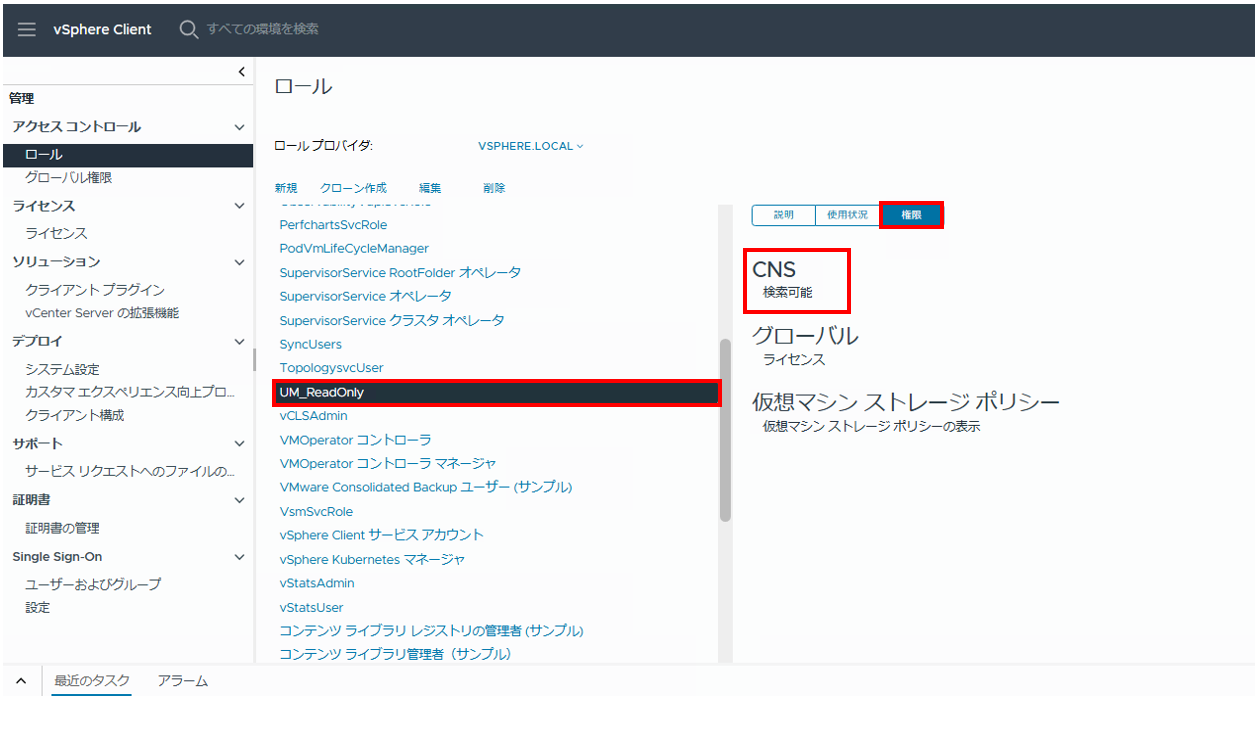
Task: Select ロール in the sidebar
Action: point(128,155)
